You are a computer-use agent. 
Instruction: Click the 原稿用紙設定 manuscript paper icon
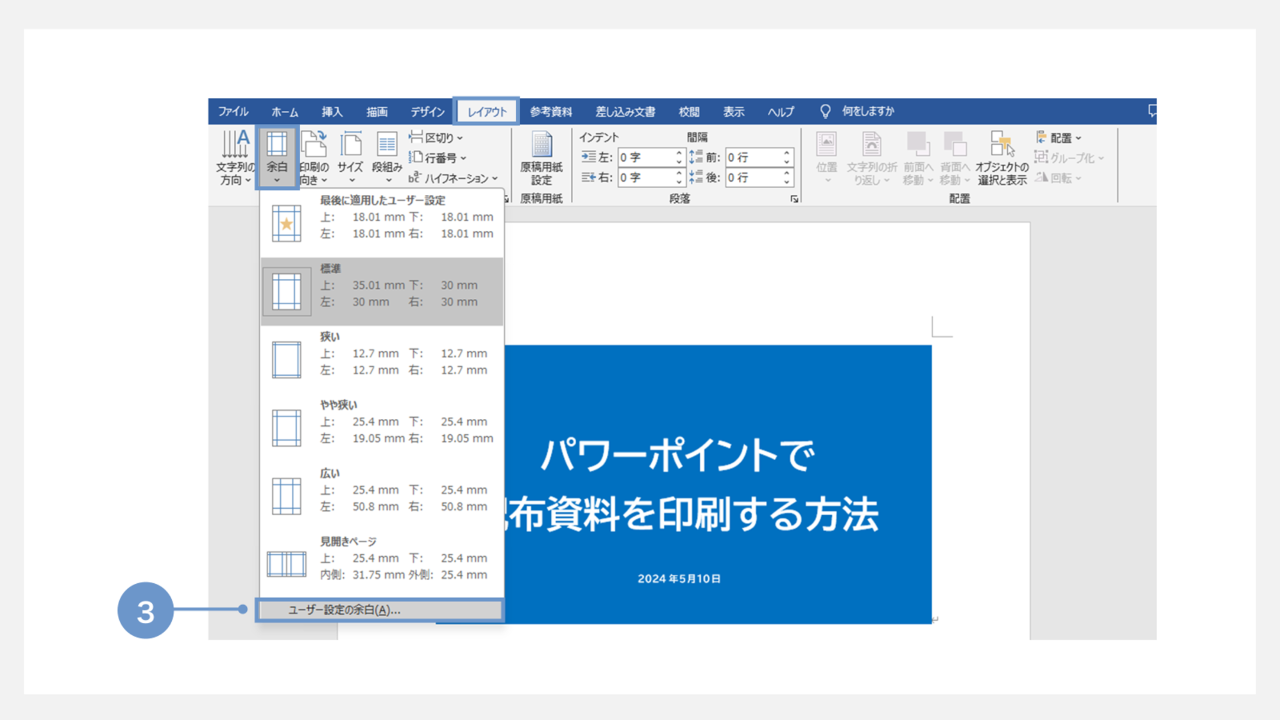coord(541,158)
